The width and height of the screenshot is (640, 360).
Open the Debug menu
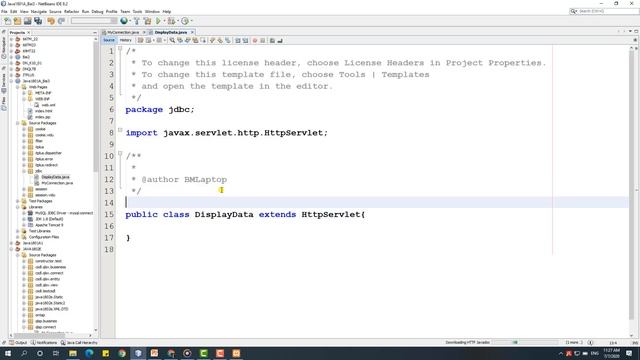point(97,11)
